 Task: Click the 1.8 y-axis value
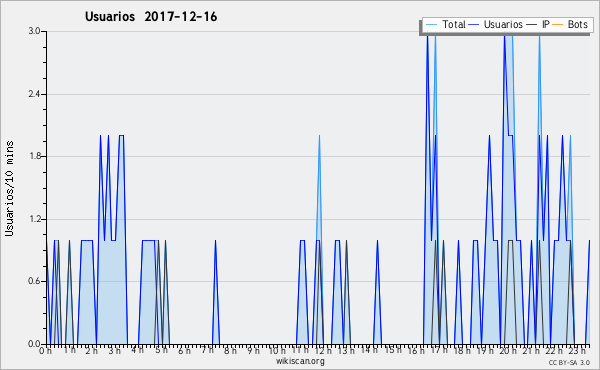(x=34, y=156)
